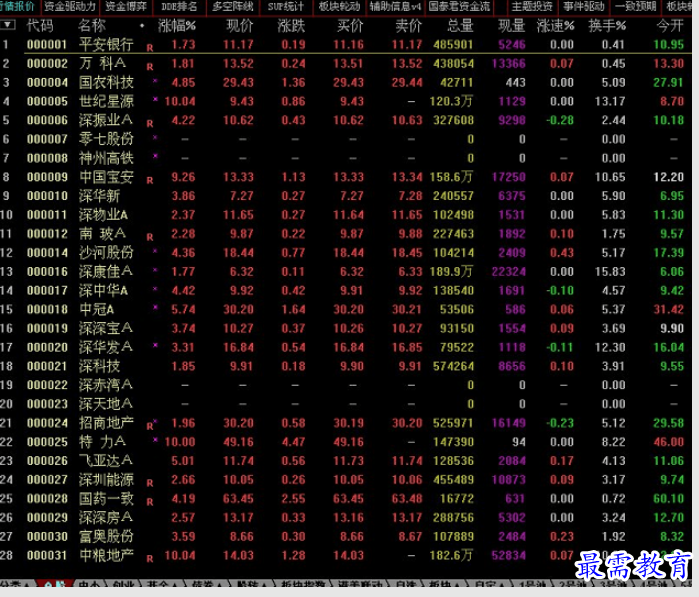Select stock 深深宝A
The image size is (699, 597).
[106, 328]
